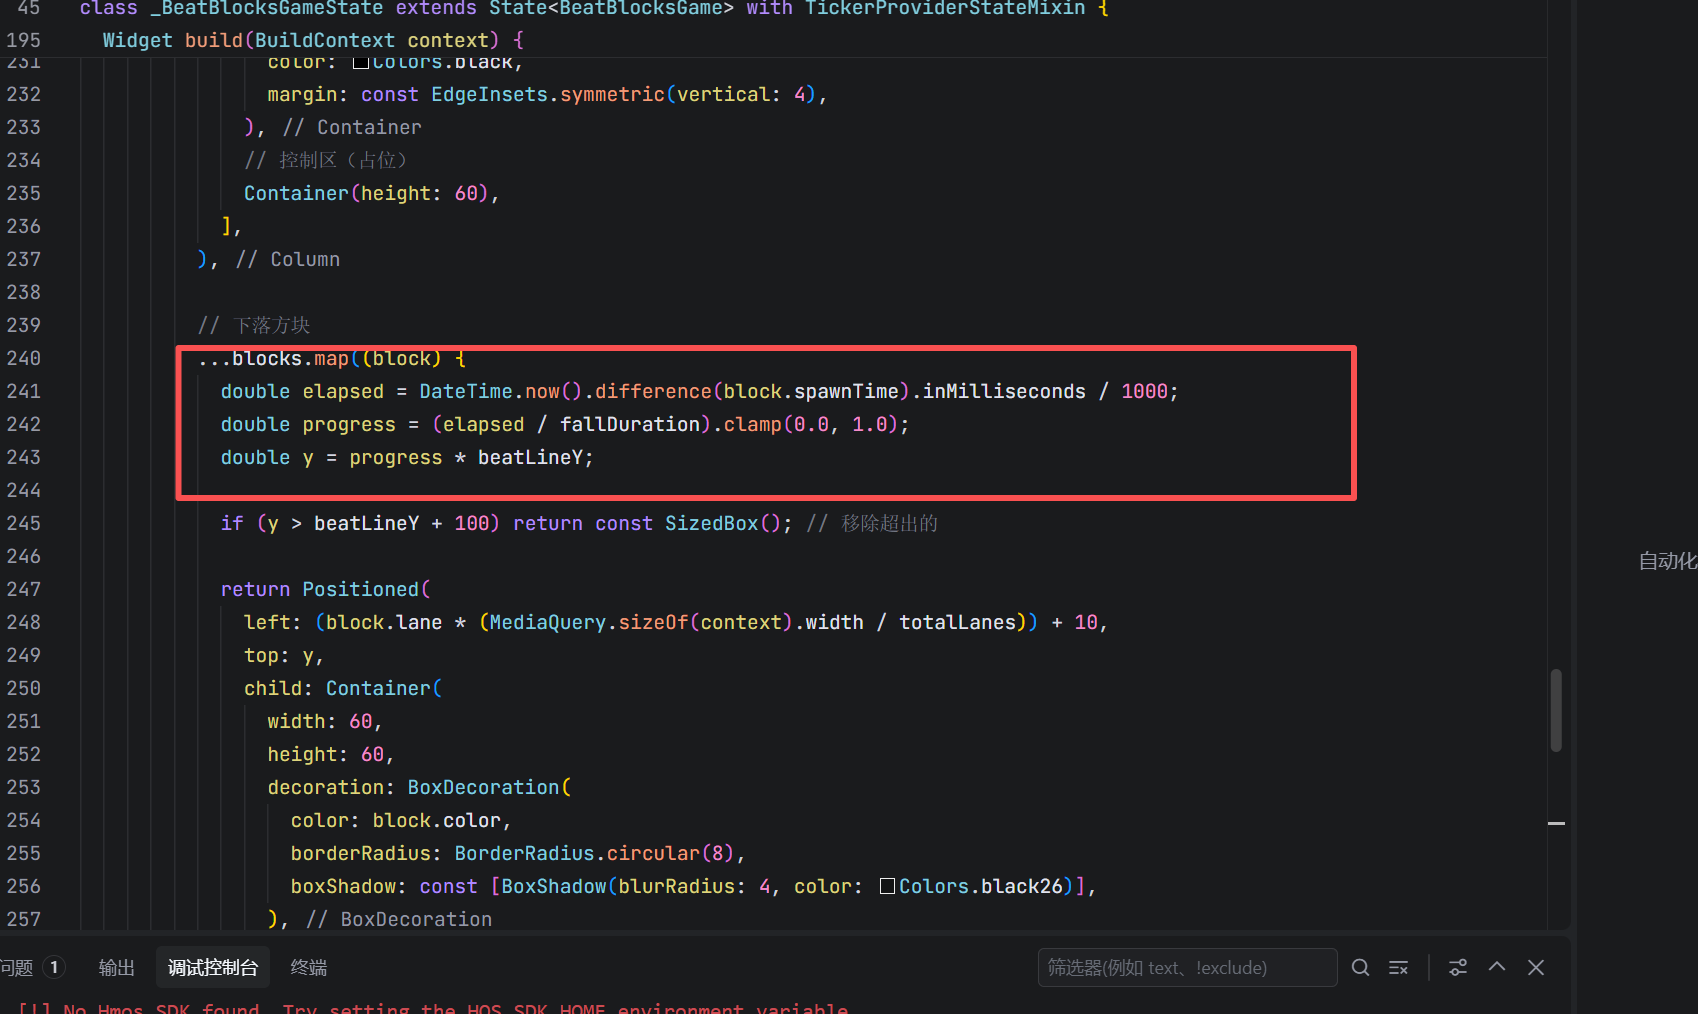Close the bottom panel with X
1698x1014 pixels.
point(1536,967)
